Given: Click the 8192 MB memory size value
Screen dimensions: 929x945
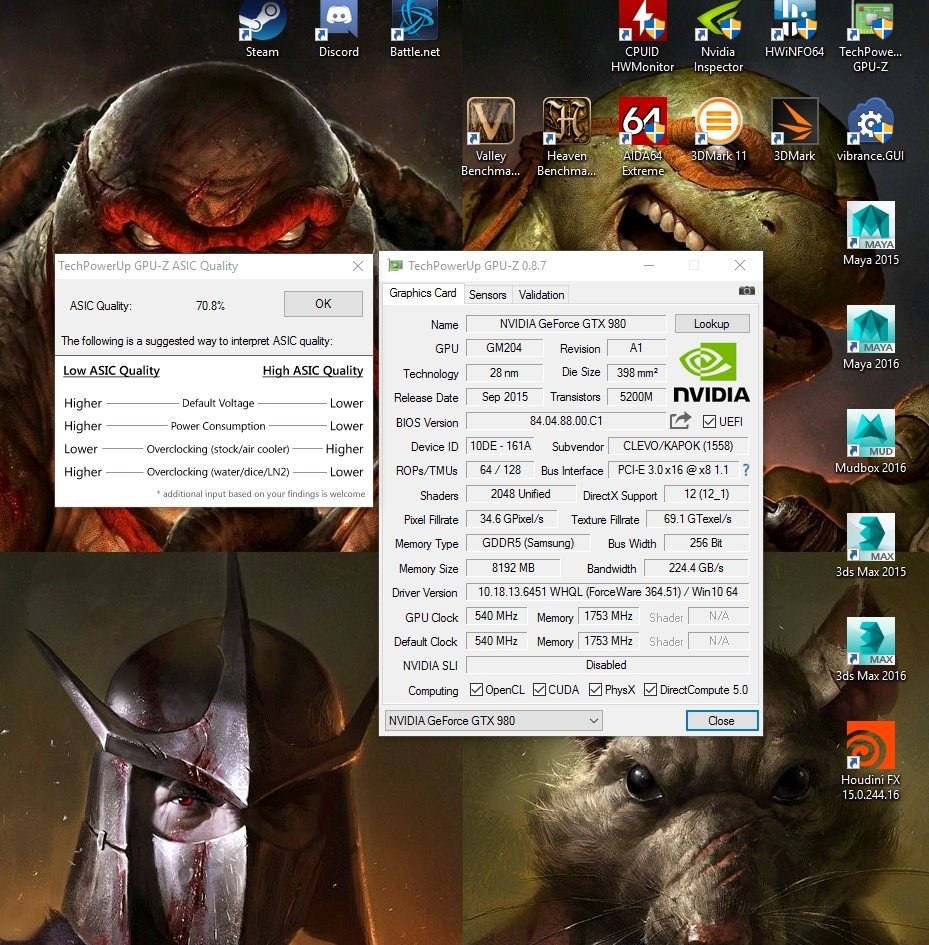Looking at the screenshot, I should (513, 568).
